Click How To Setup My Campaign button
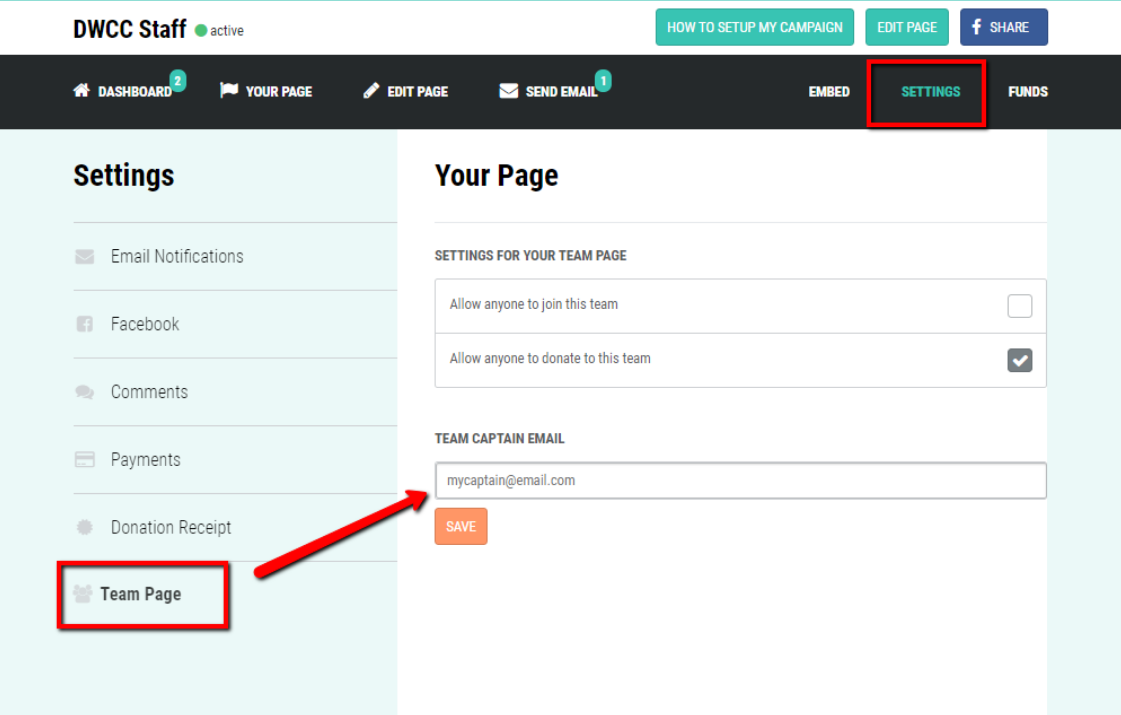The image size is (1121, 715). pyautogui.click(x=754, y=27)
